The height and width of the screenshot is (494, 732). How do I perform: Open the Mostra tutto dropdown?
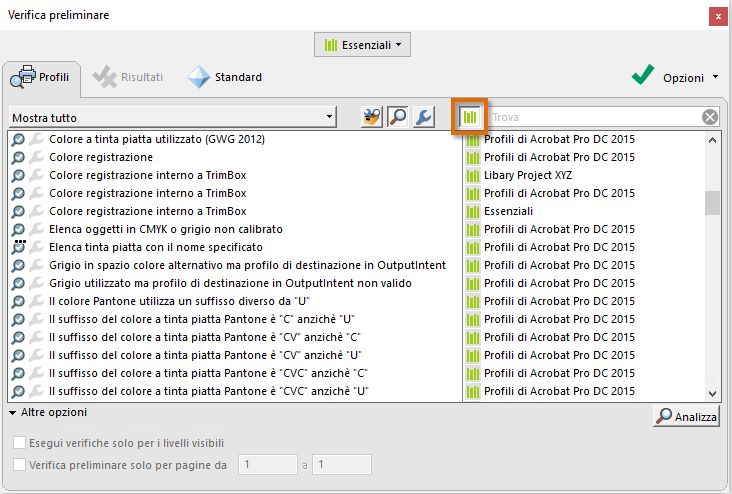coord(172,118)
